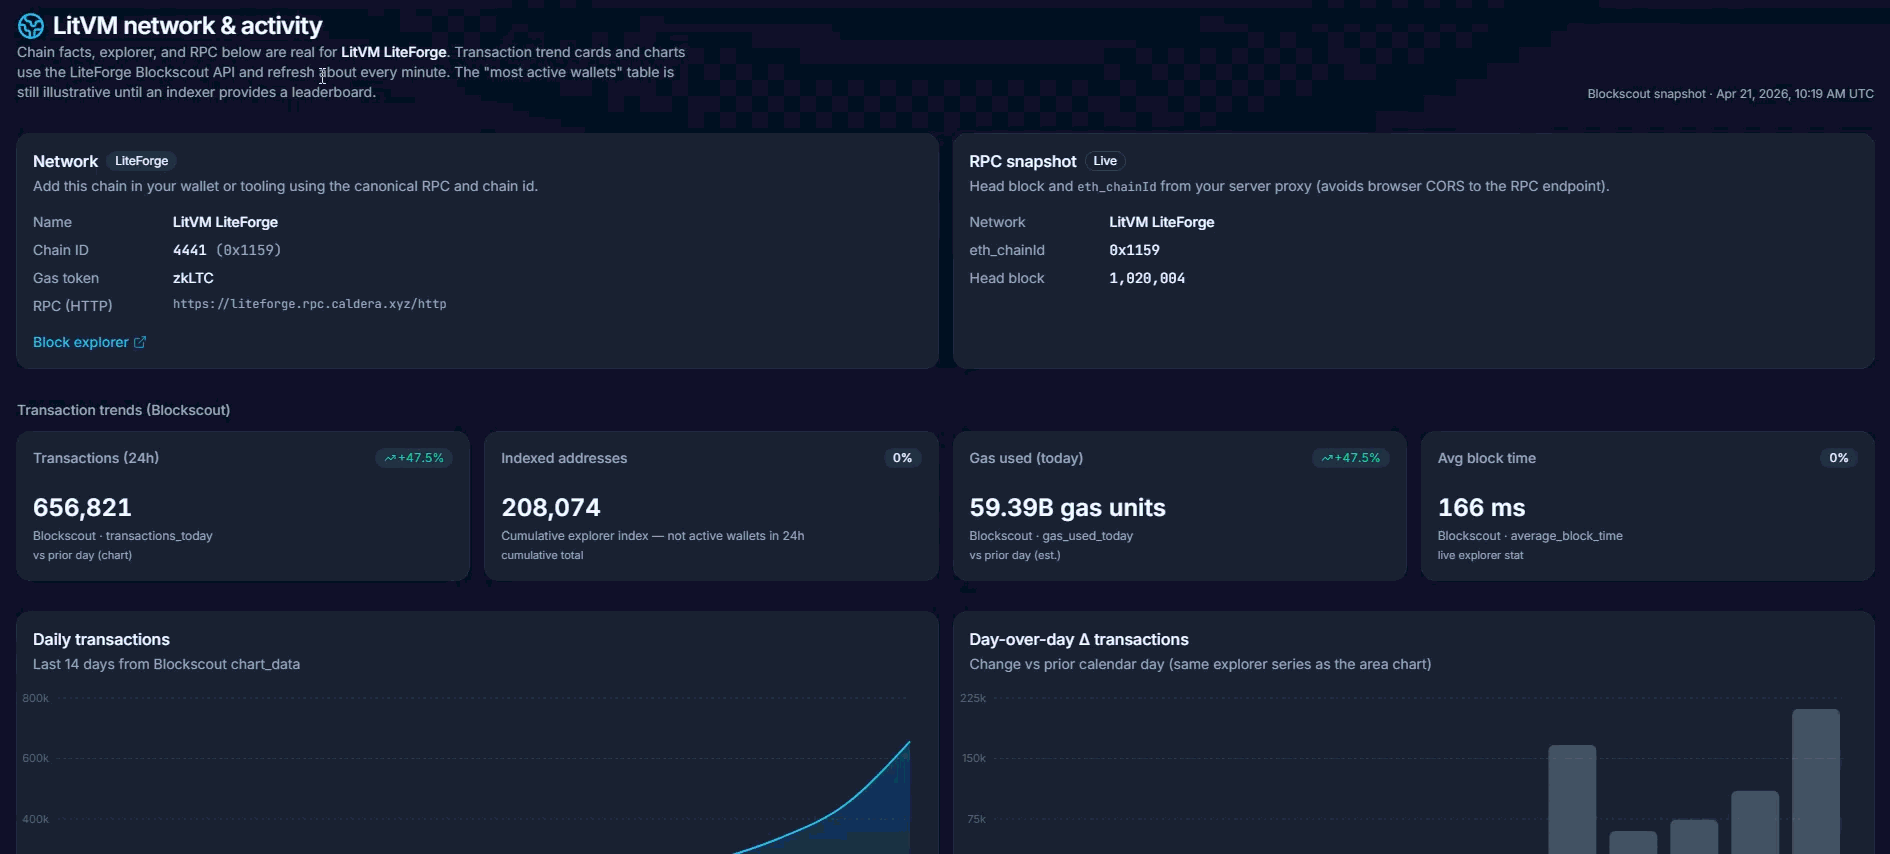This screenshot has width=1890, height=854.
Task: Select the Chain ID value 4441 (0x1159)
Action: tap(227, 250)
